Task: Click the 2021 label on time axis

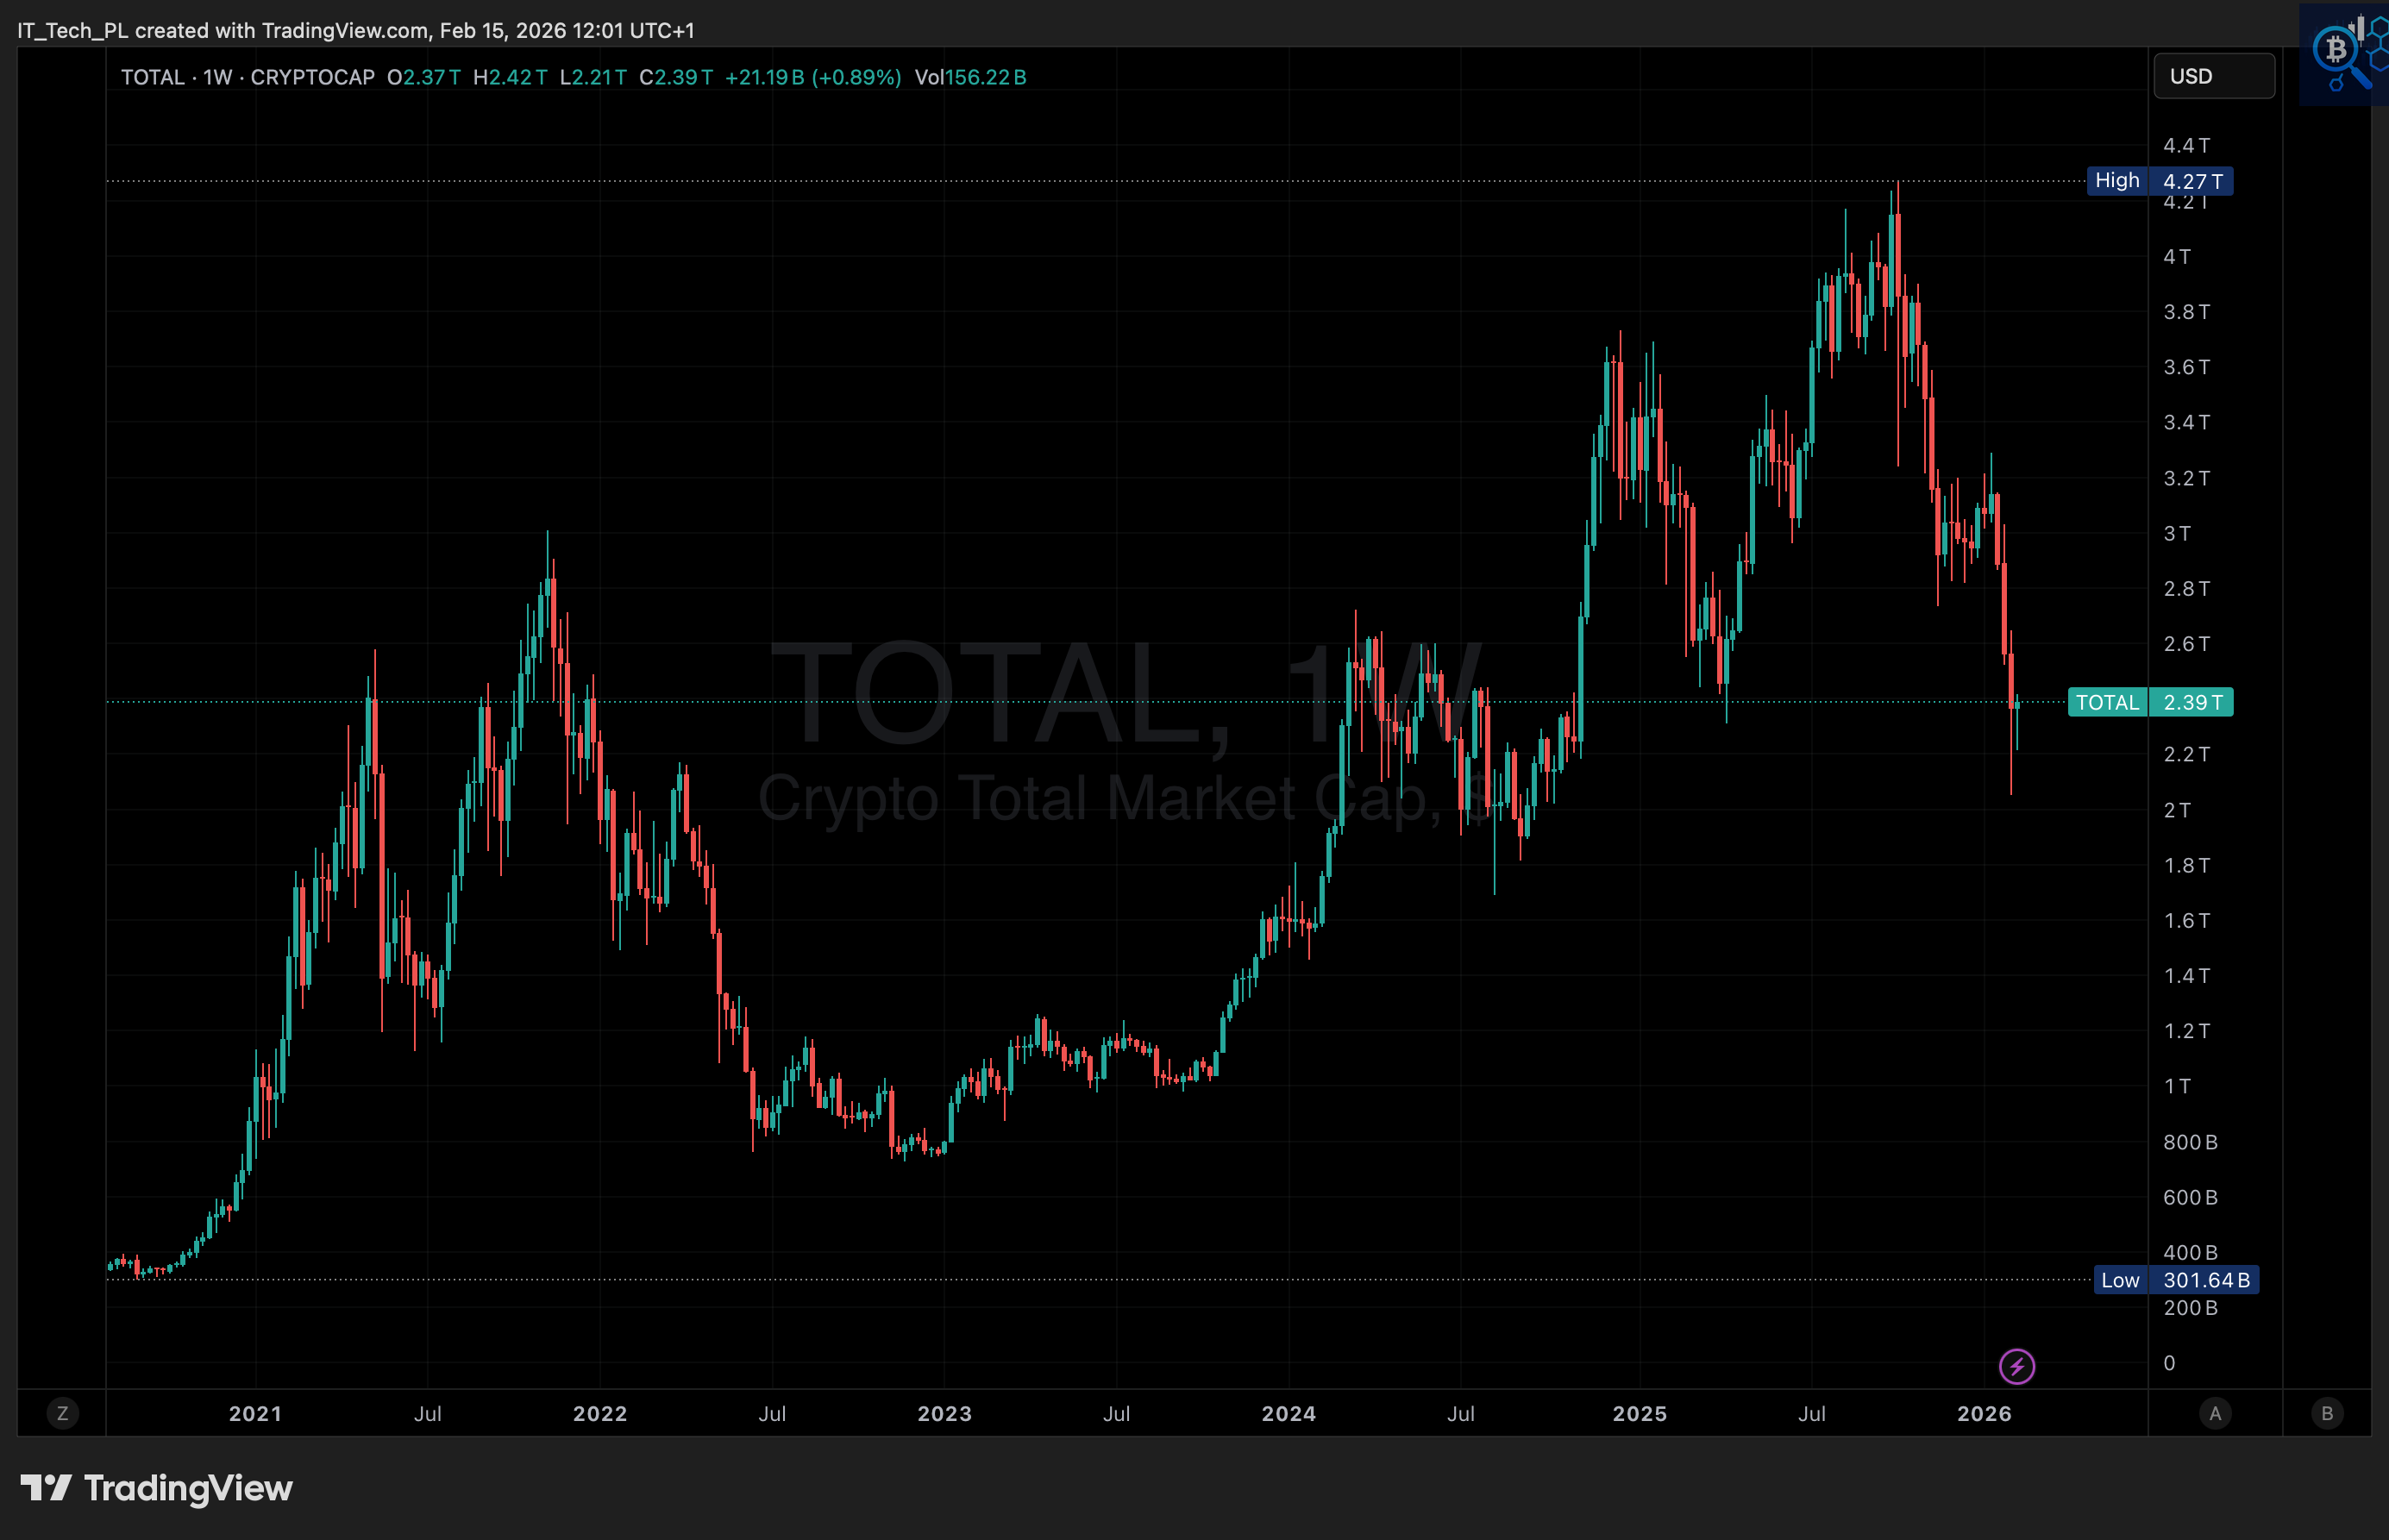Action: click(x=255, y=1414)
